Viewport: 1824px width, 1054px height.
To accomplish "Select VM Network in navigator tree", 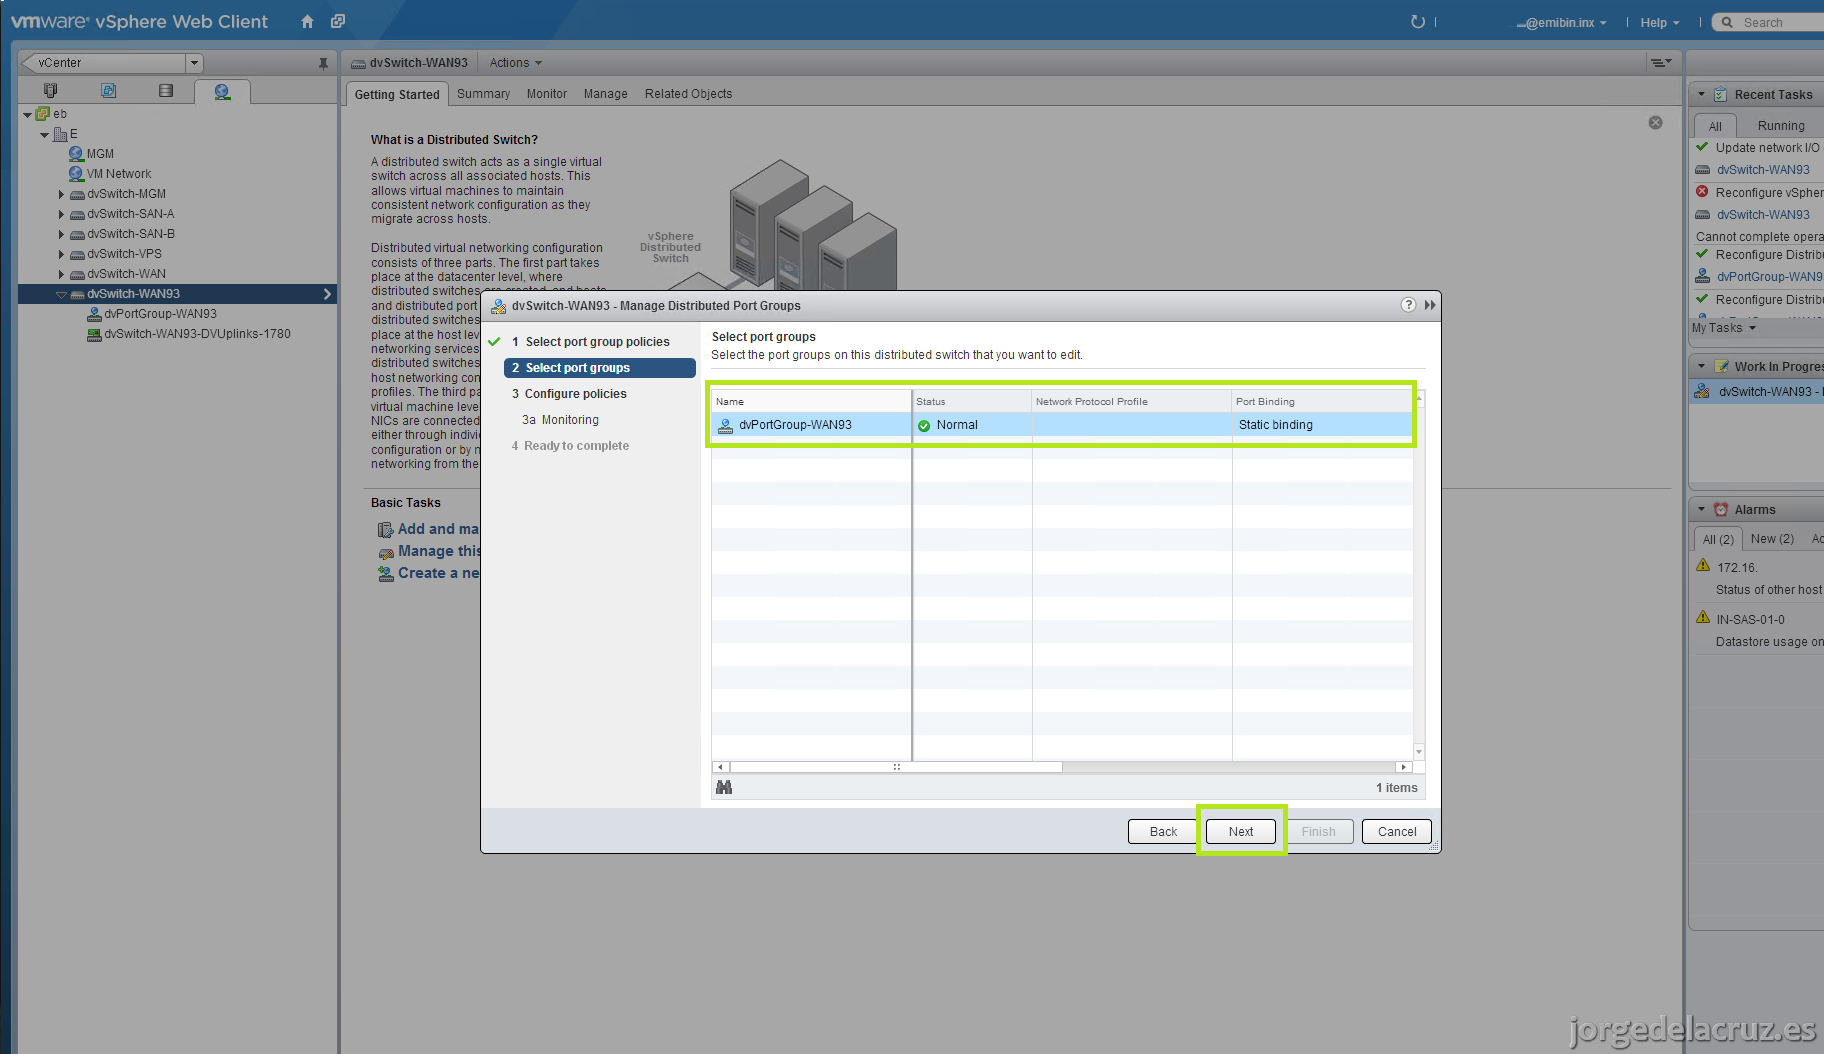I will [x=119, y=174].
